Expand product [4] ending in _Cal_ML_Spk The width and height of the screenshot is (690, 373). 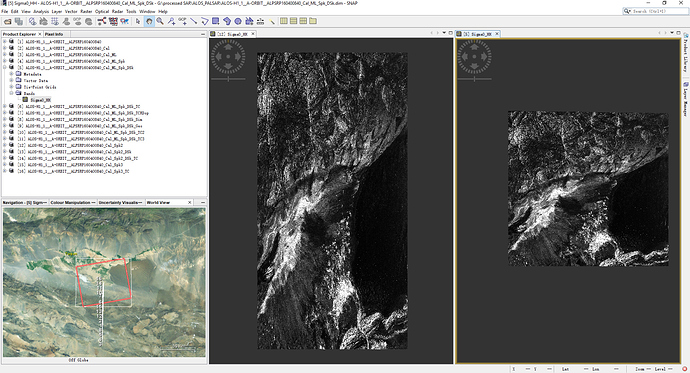[5, 61]
